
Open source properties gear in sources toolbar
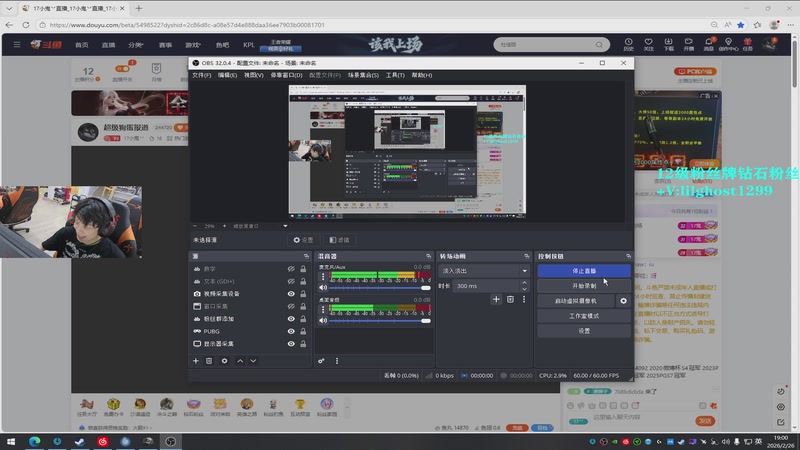click(x=224, y=361)
